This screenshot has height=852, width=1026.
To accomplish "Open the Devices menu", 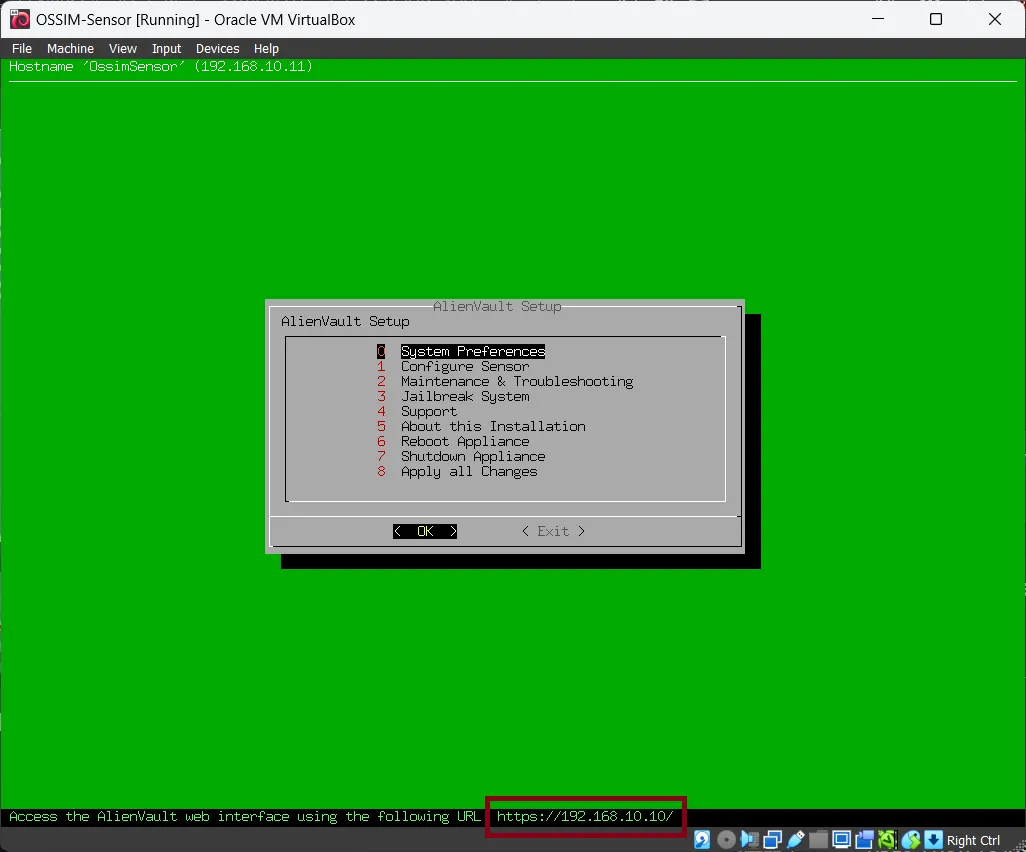I will coord(217,48).
